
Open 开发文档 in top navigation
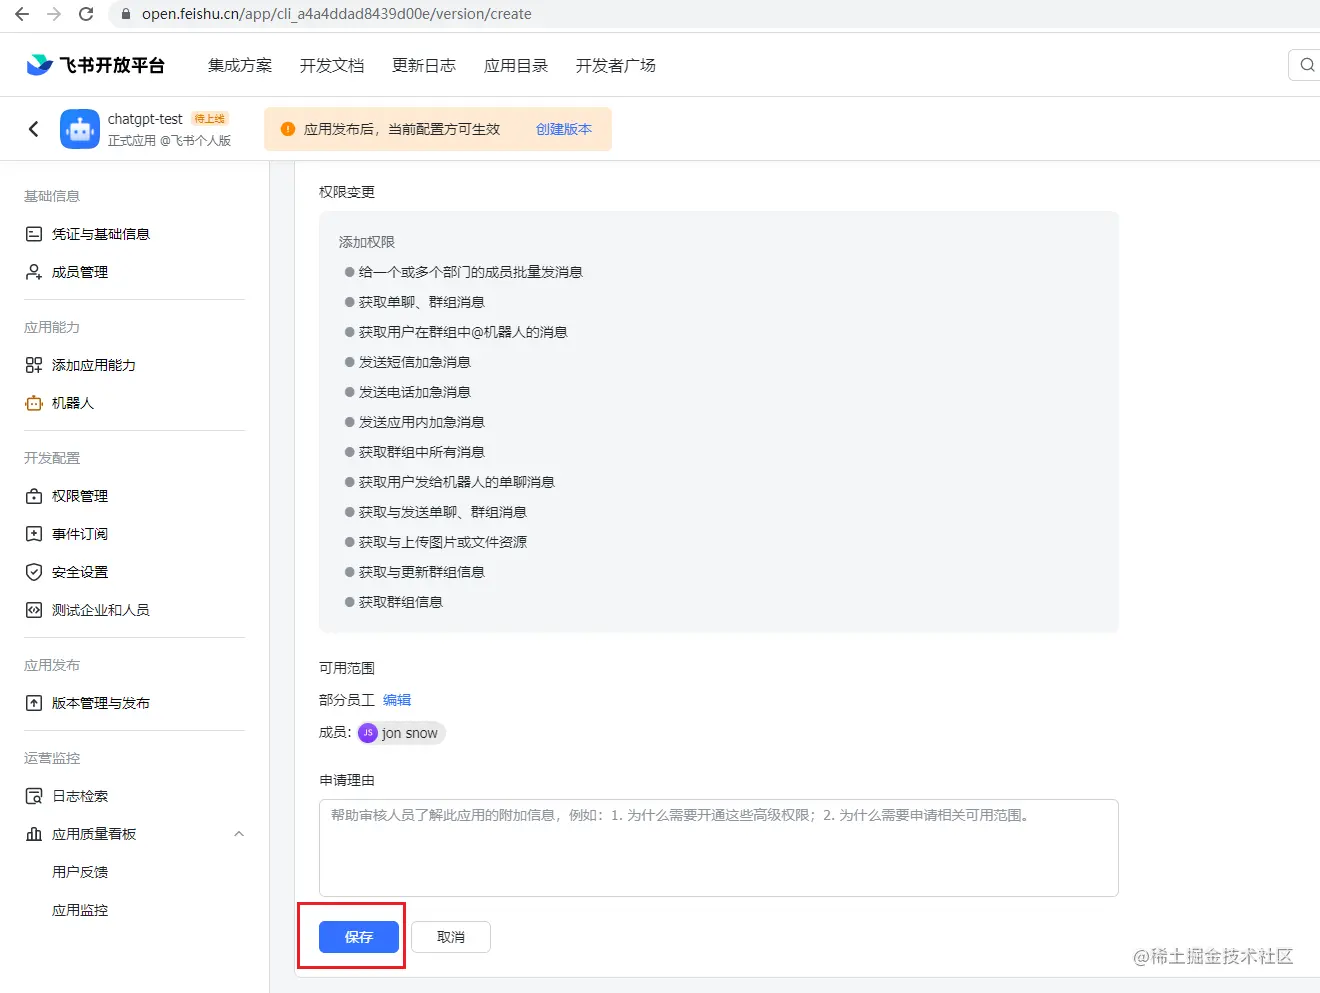point(332,65)
